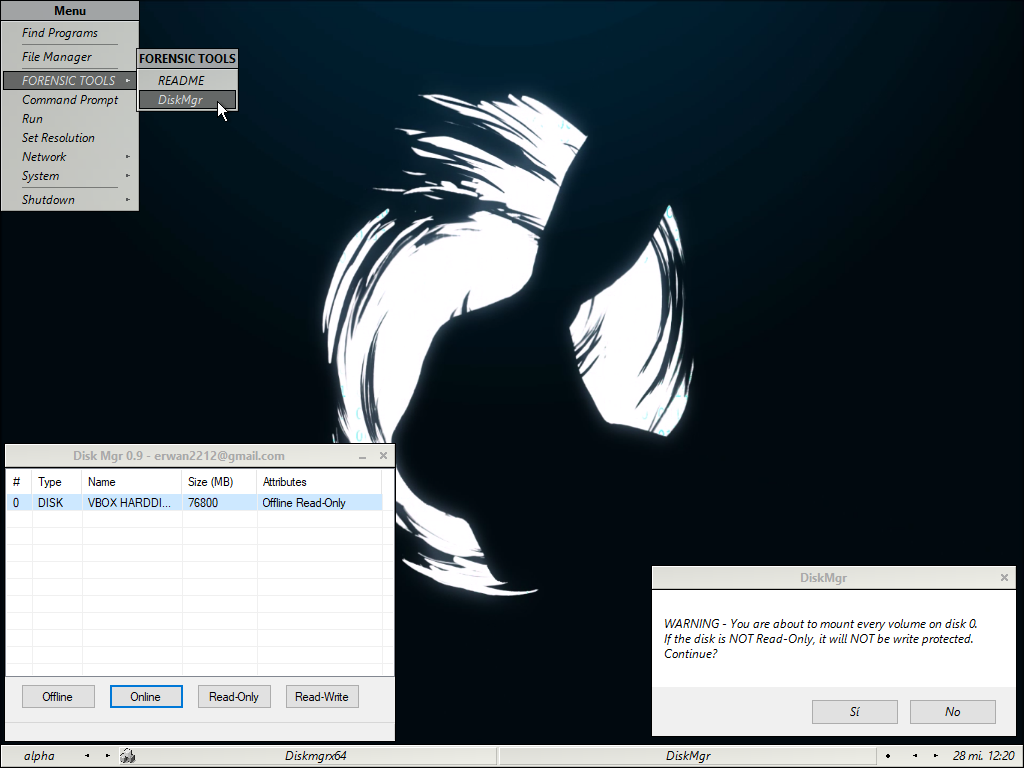Click the right arrow beside the alpha label
The image size is (1024, 768).
coord(107,756)
